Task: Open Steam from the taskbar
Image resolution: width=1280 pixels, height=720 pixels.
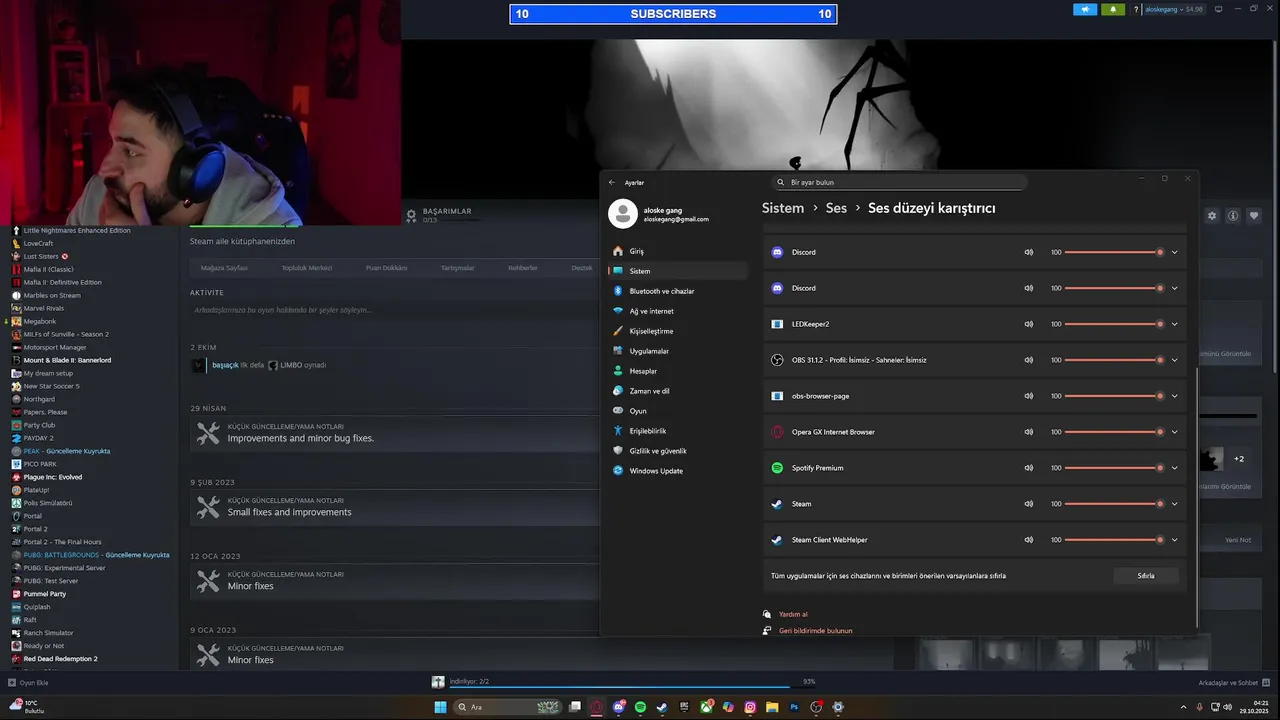Action: [x=662, y=707]
